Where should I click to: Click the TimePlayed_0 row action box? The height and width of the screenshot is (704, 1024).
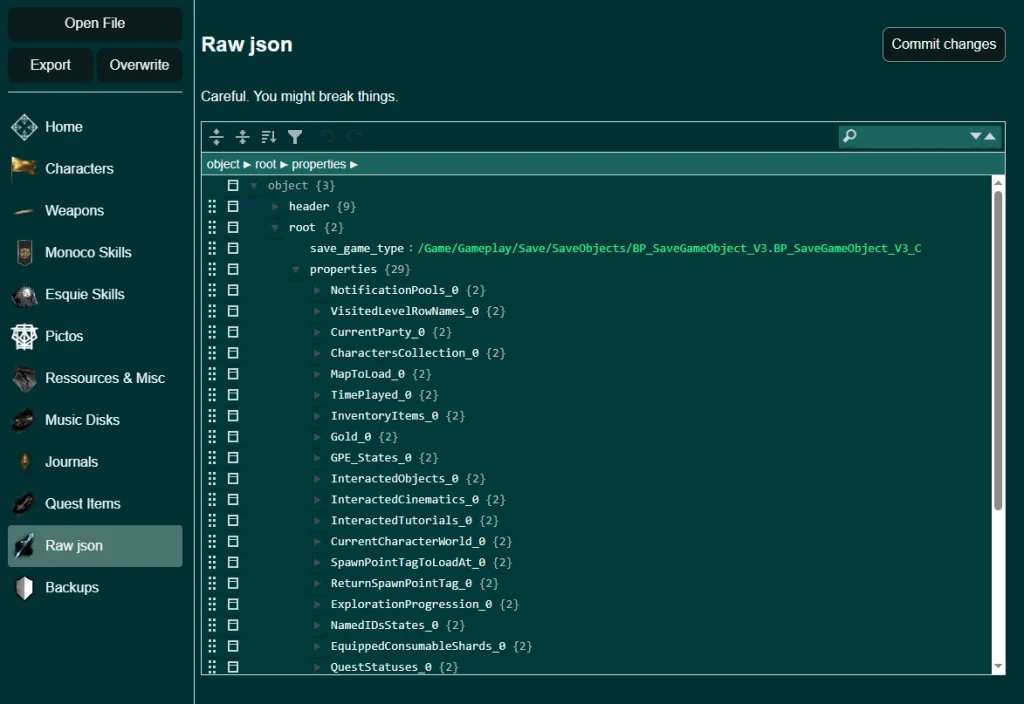(233, 395)
